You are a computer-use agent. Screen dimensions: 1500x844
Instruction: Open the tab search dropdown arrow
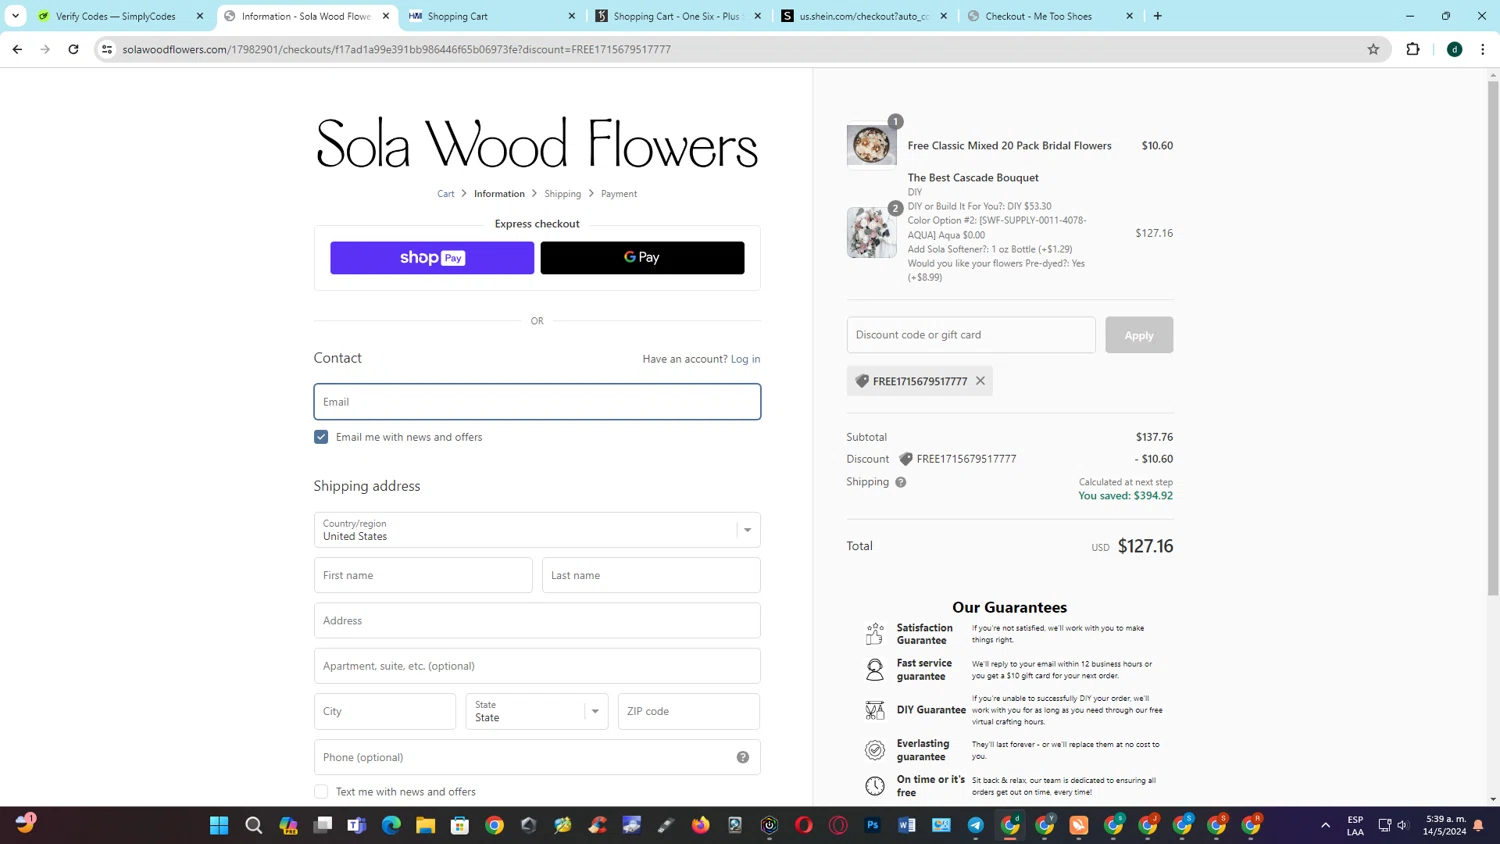click(x=15, y=16)
